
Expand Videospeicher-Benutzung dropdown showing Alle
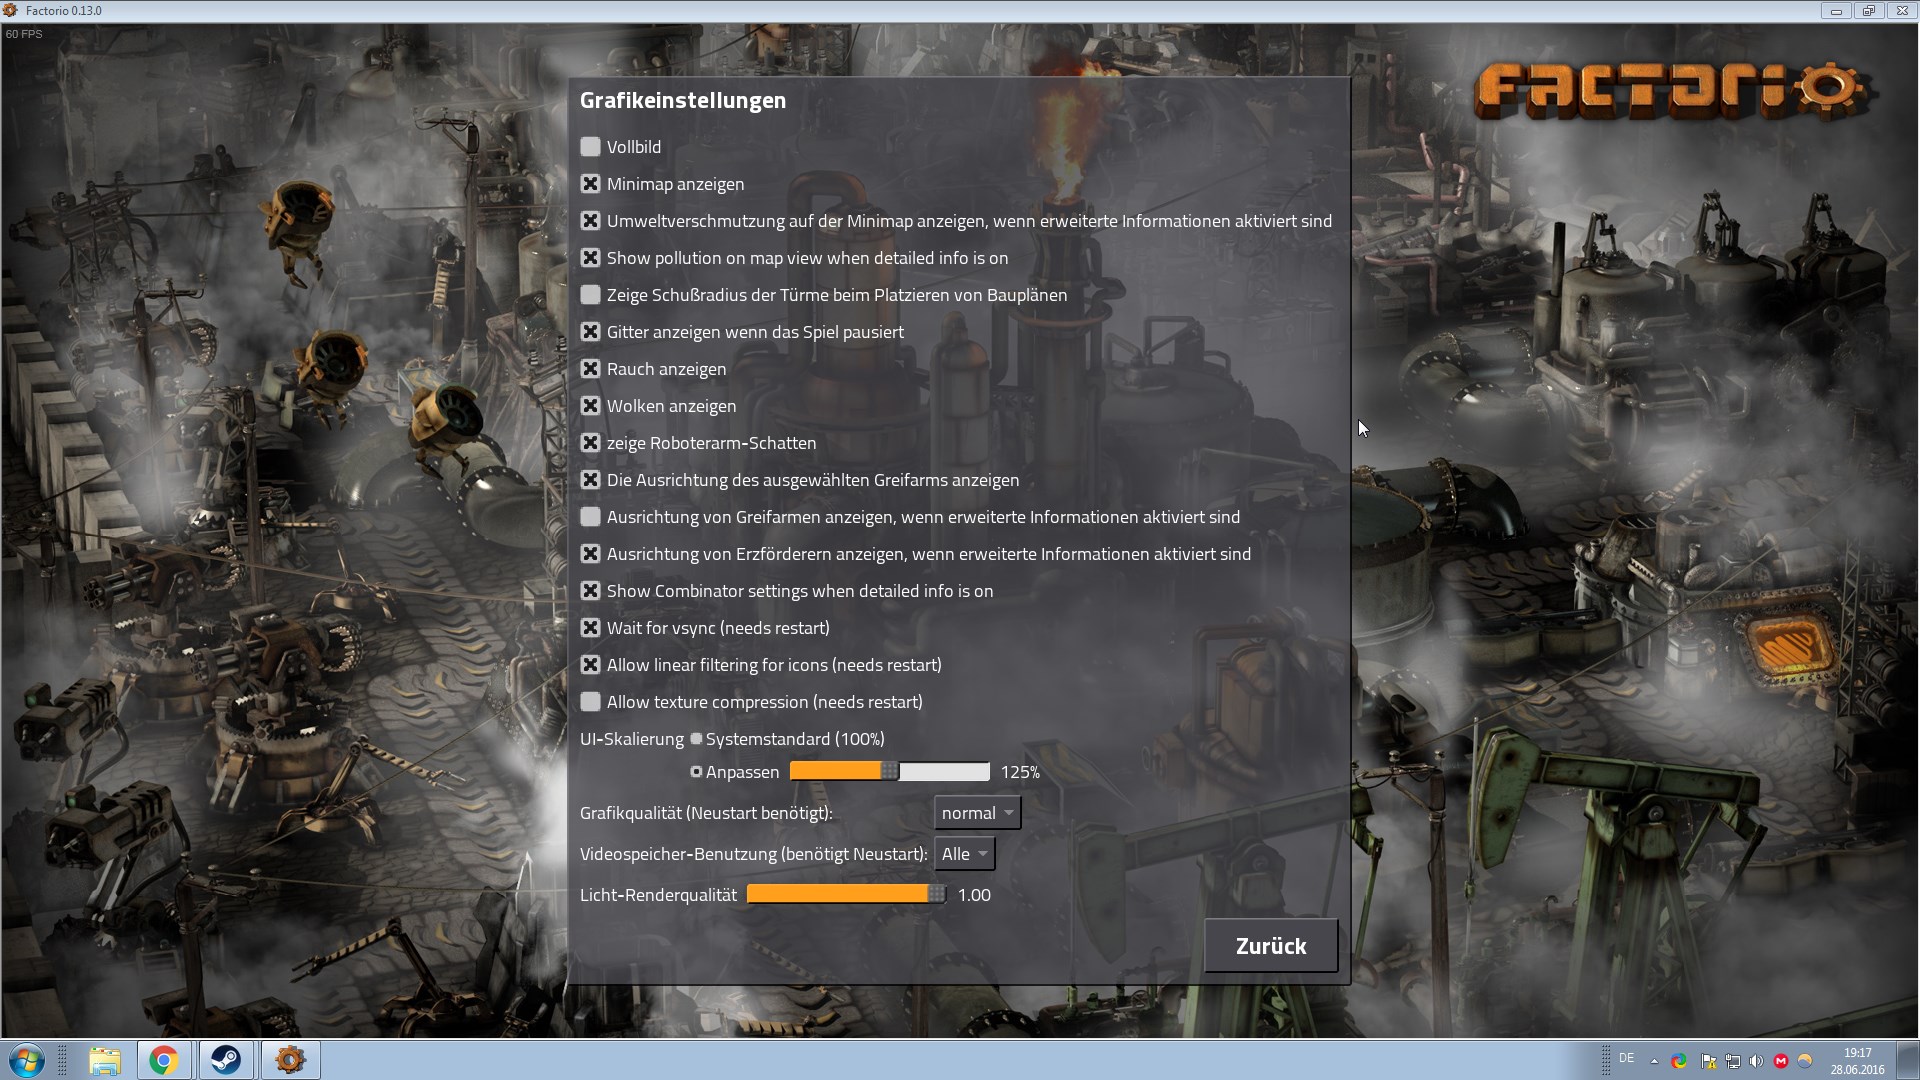click(x=964, y=854)
